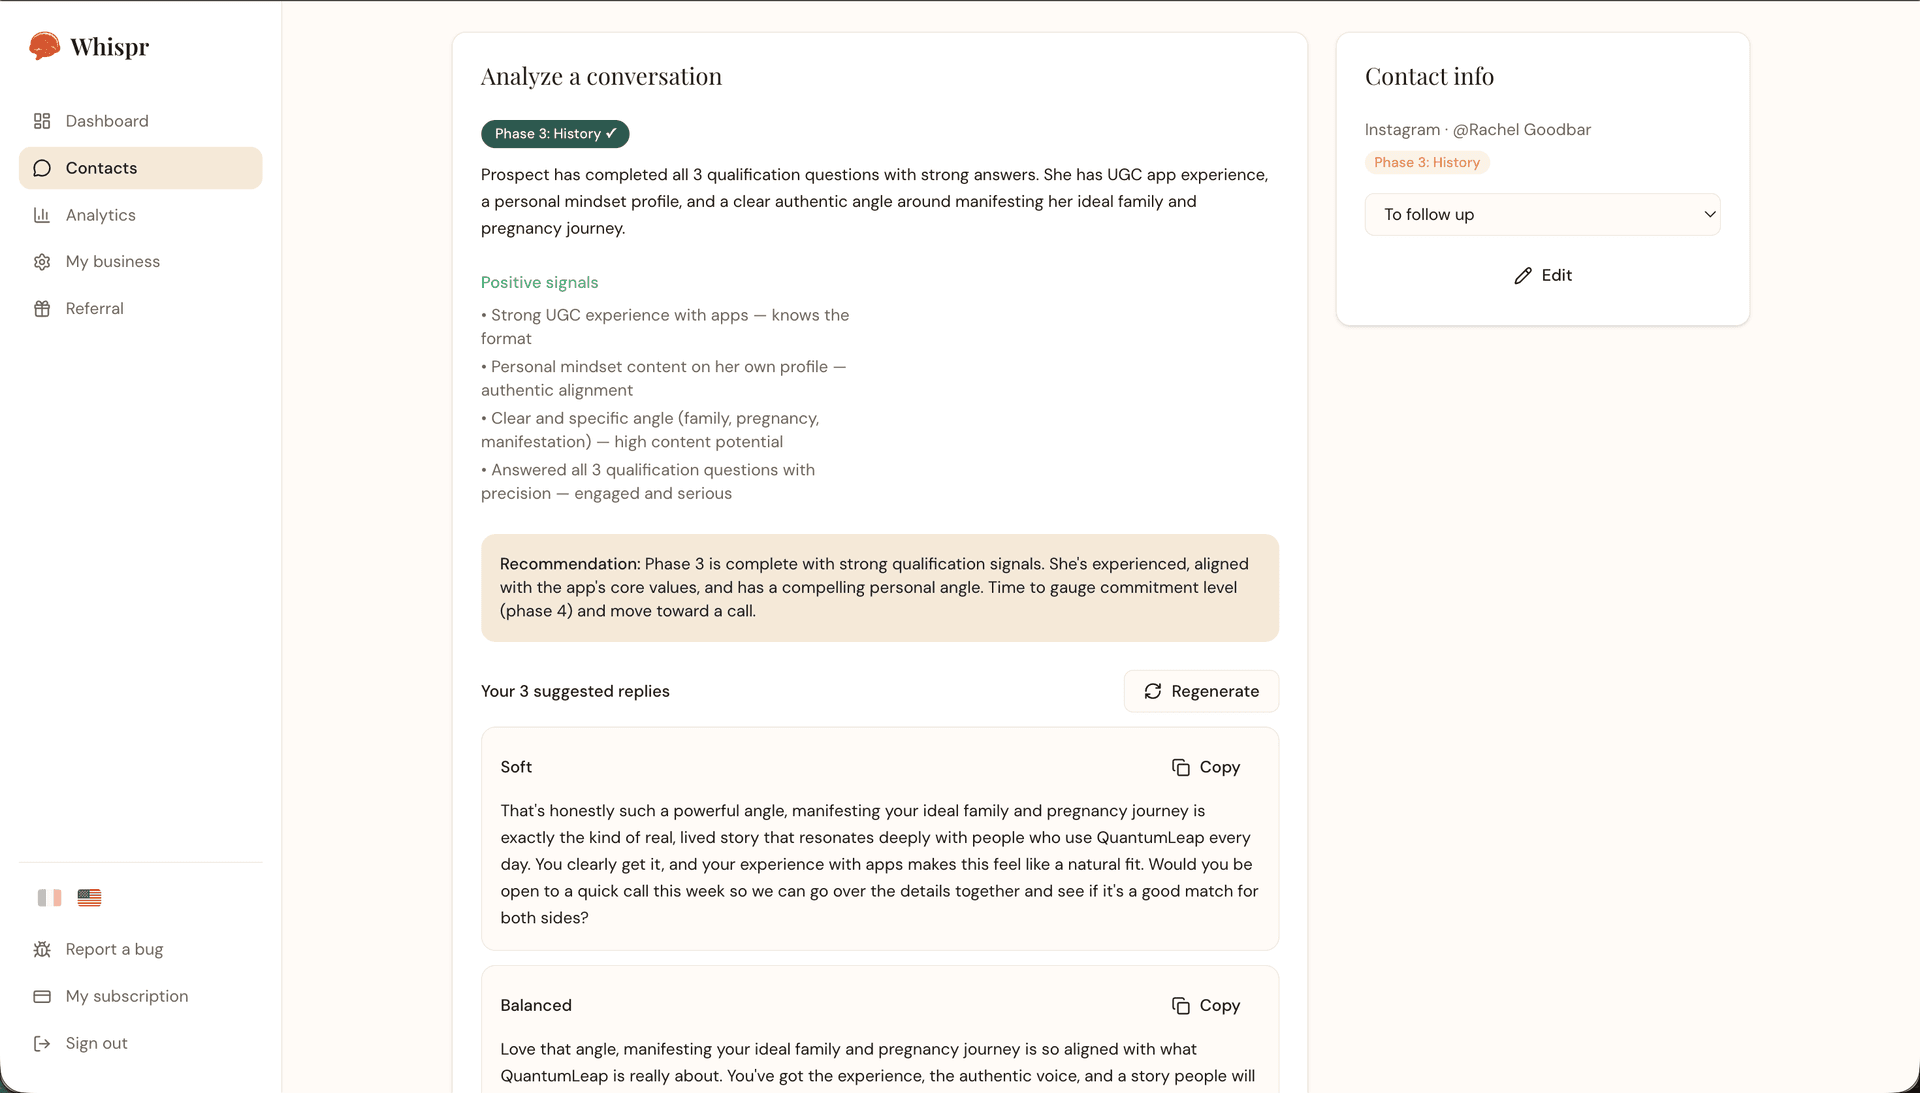Click the orange Phase 3: History tag

(1427, 162)
